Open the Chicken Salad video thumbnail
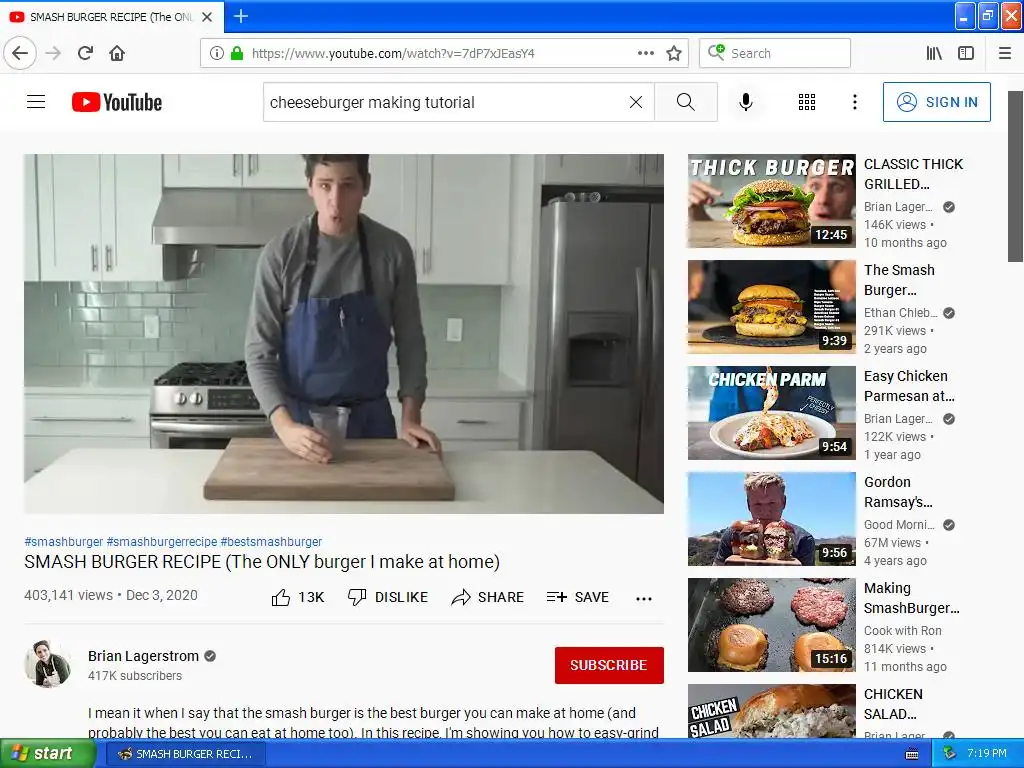The width and height of the screenshot is (1024, 768). 771,711
